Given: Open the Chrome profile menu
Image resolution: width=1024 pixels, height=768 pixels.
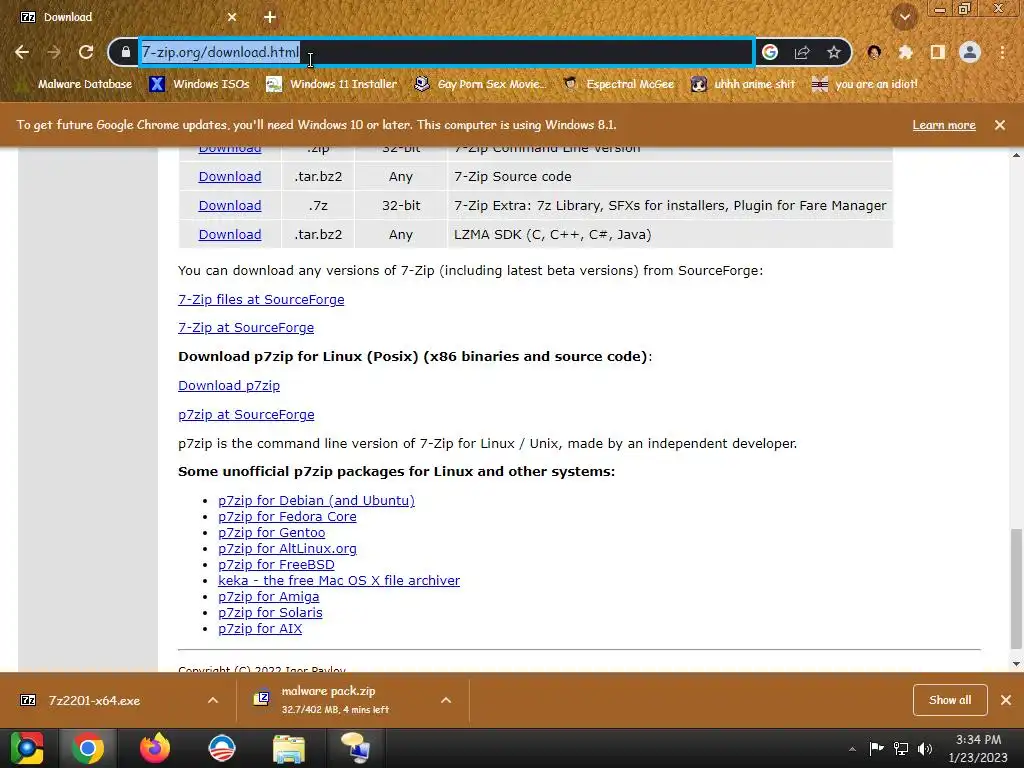Looking at the screenshot, I should [970, 52].
